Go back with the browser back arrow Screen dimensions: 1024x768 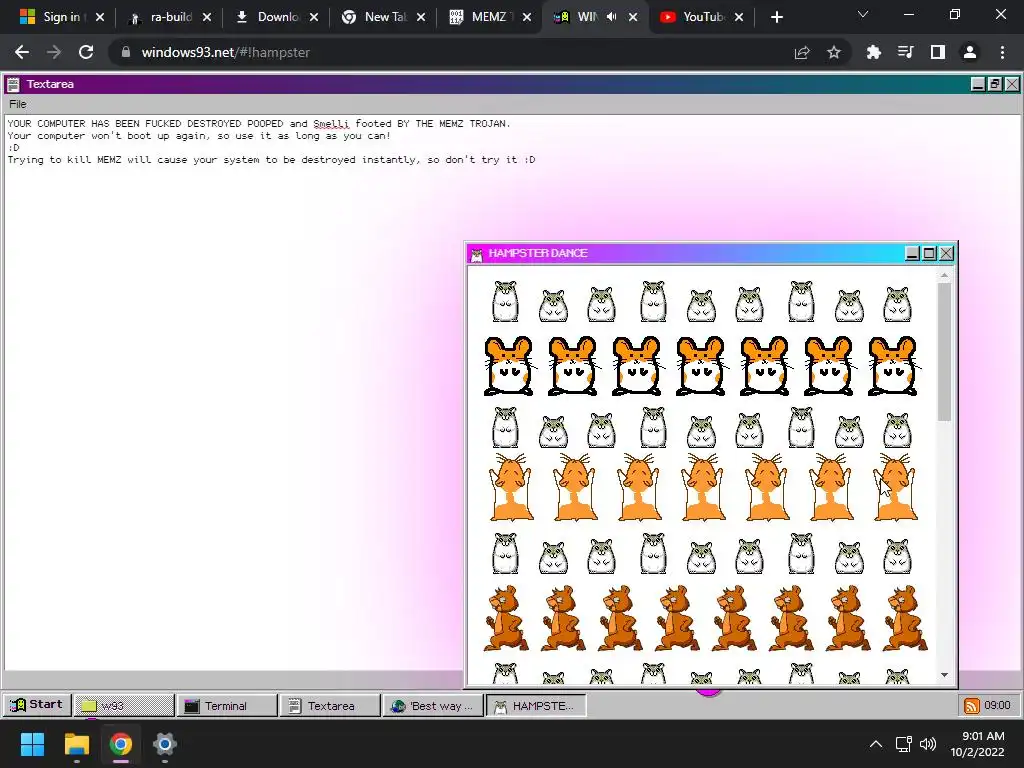pyautogui.click(x=22, y=52)
